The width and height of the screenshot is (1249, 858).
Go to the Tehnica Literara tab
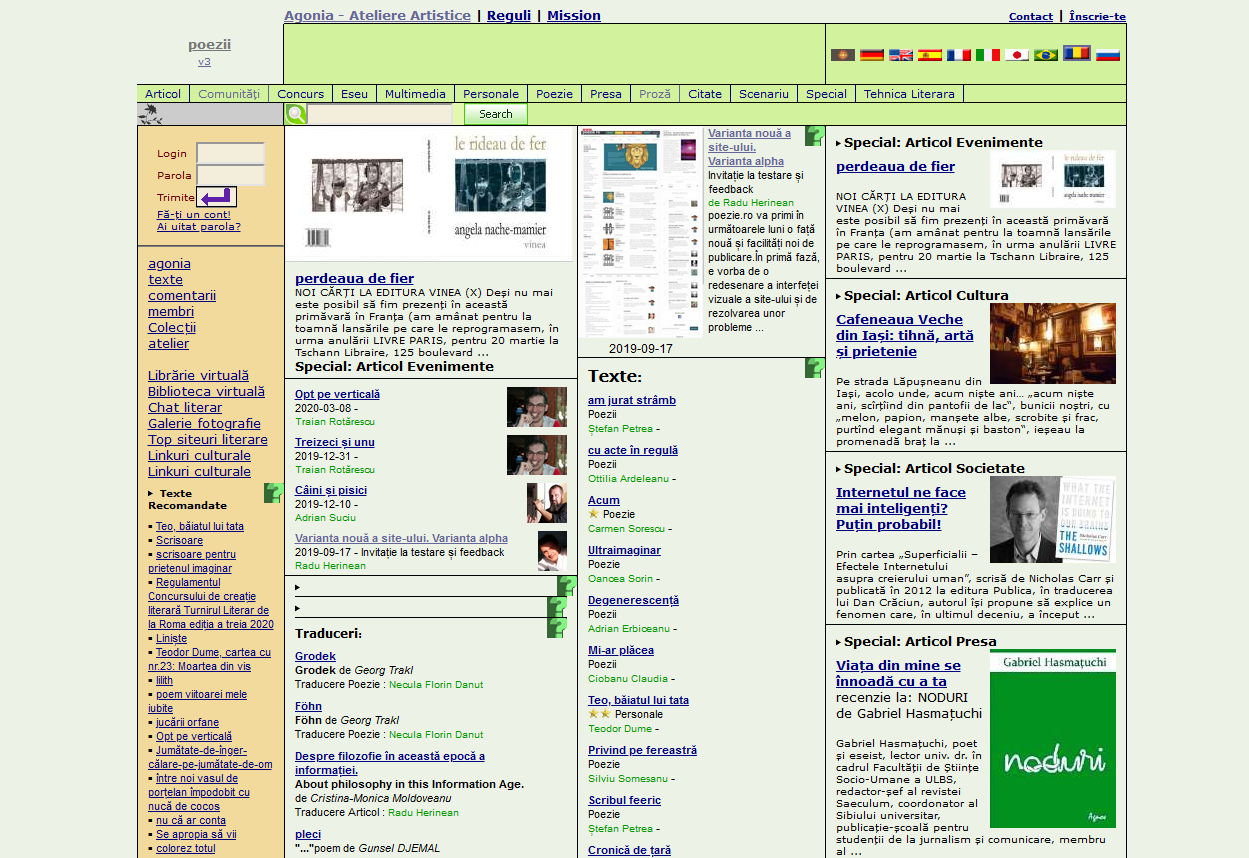click(x=910, y=94)
